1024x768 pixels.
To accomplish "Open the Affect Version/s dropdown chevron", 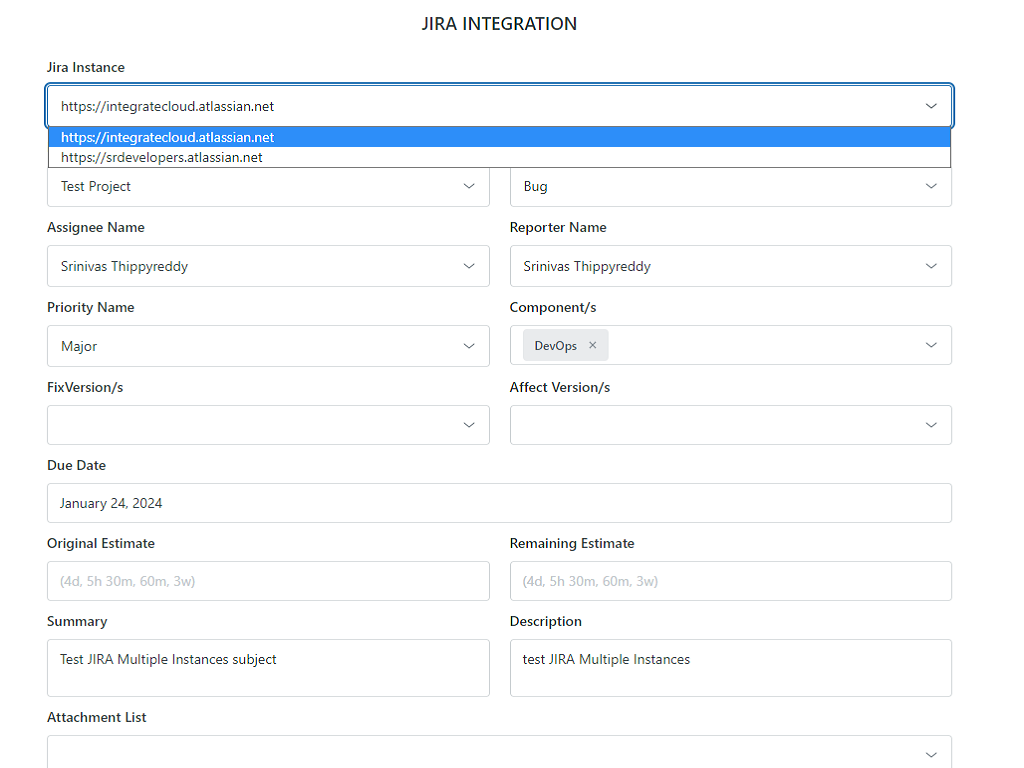I will pyautogui.click(x=930, y=425).
